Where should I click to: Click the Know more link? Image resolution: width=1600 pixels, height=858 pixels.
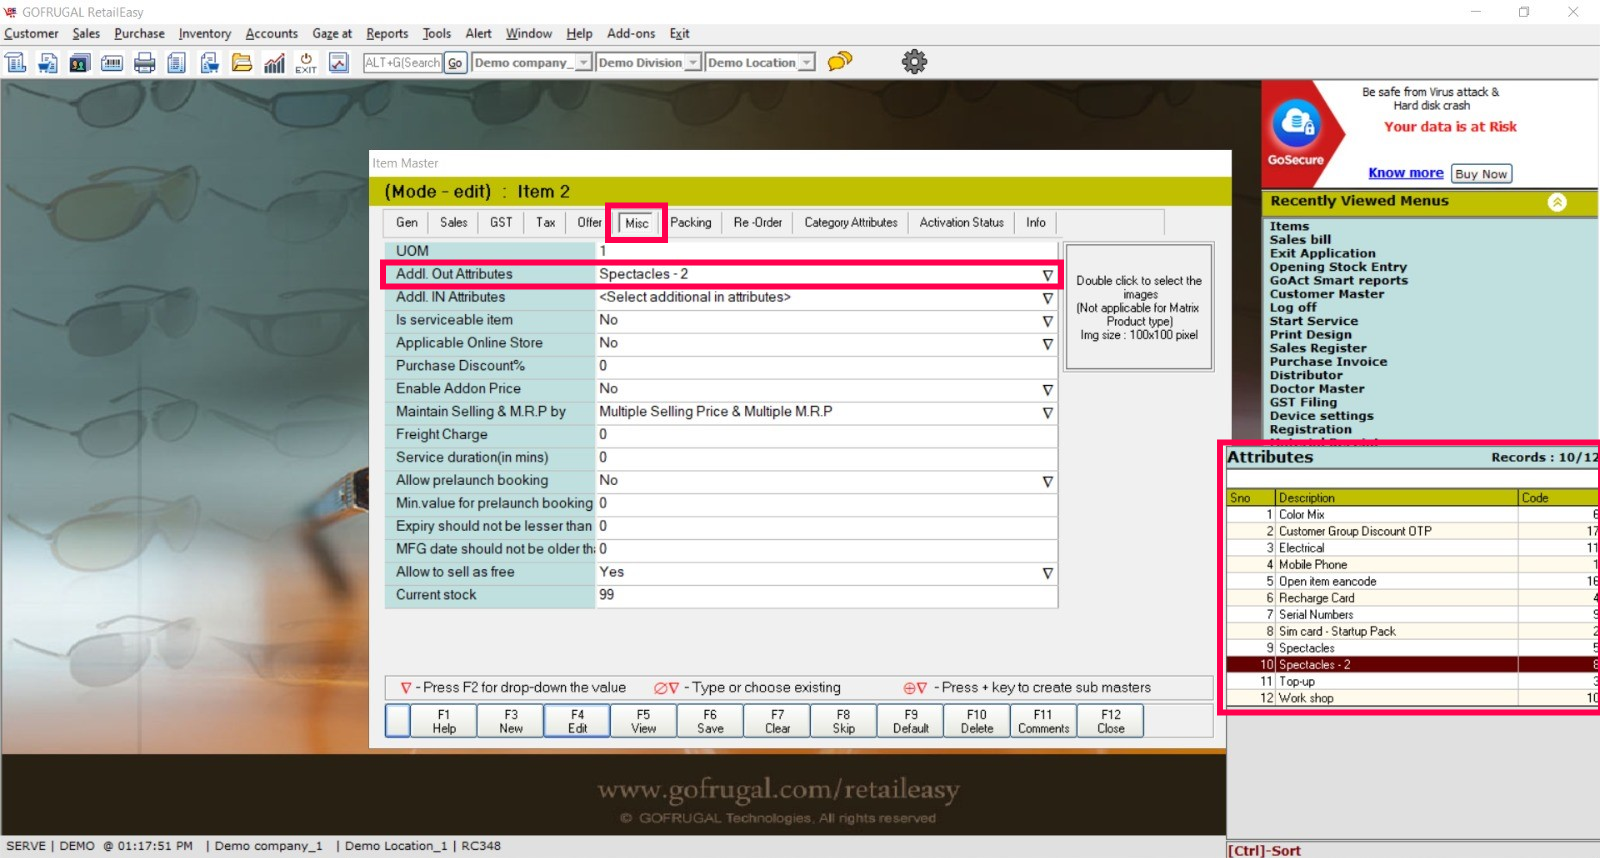(1405, 173)
